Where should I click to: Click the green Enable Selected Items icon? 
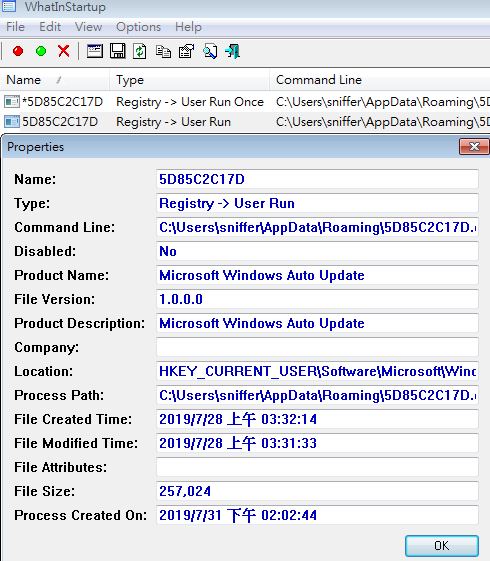tap(41, 51)
